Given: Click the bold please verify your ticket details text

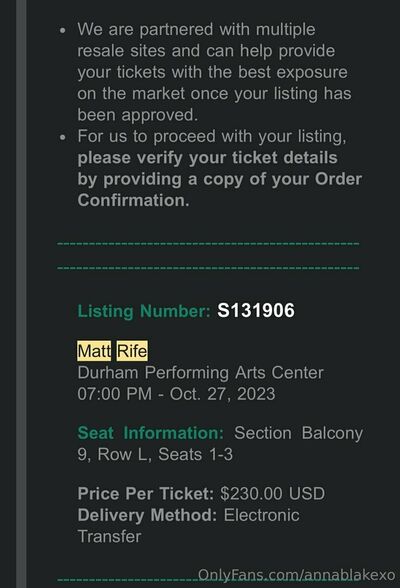Looking at the screenshot, I should click(x=207, y=158).
